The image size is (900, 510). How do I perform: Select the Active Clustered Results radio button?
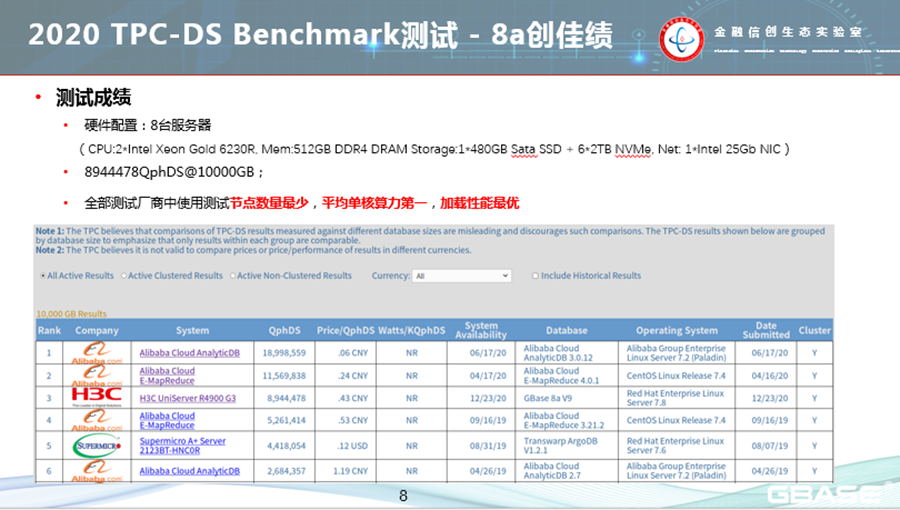(123, 276)
